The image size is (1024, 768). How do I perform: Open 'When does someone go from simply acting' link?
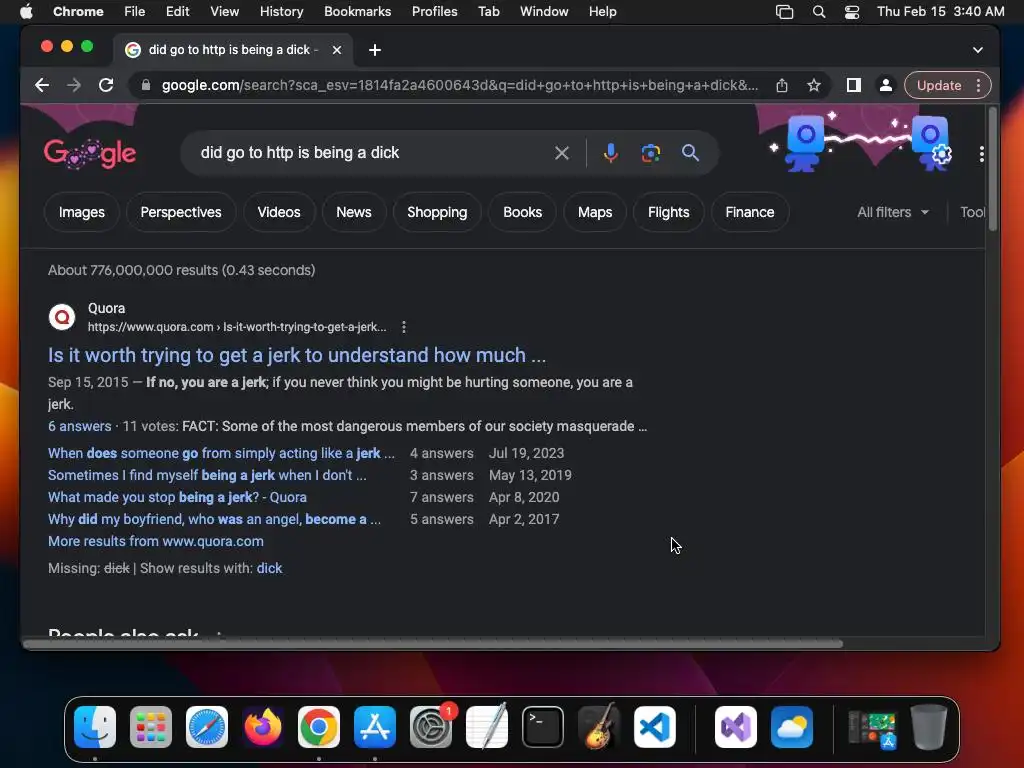coord(221,453)
